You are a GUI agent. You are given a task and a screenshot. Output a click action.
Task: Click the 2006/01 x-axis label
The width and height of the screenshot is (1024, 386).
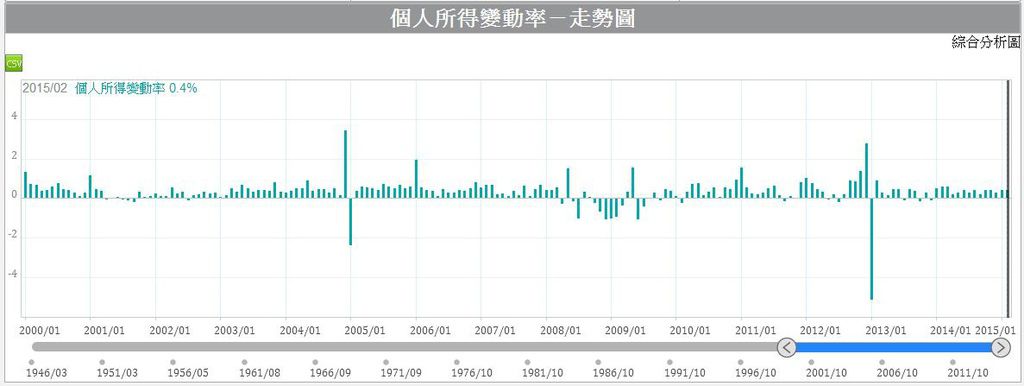click(x=430, y=330)
